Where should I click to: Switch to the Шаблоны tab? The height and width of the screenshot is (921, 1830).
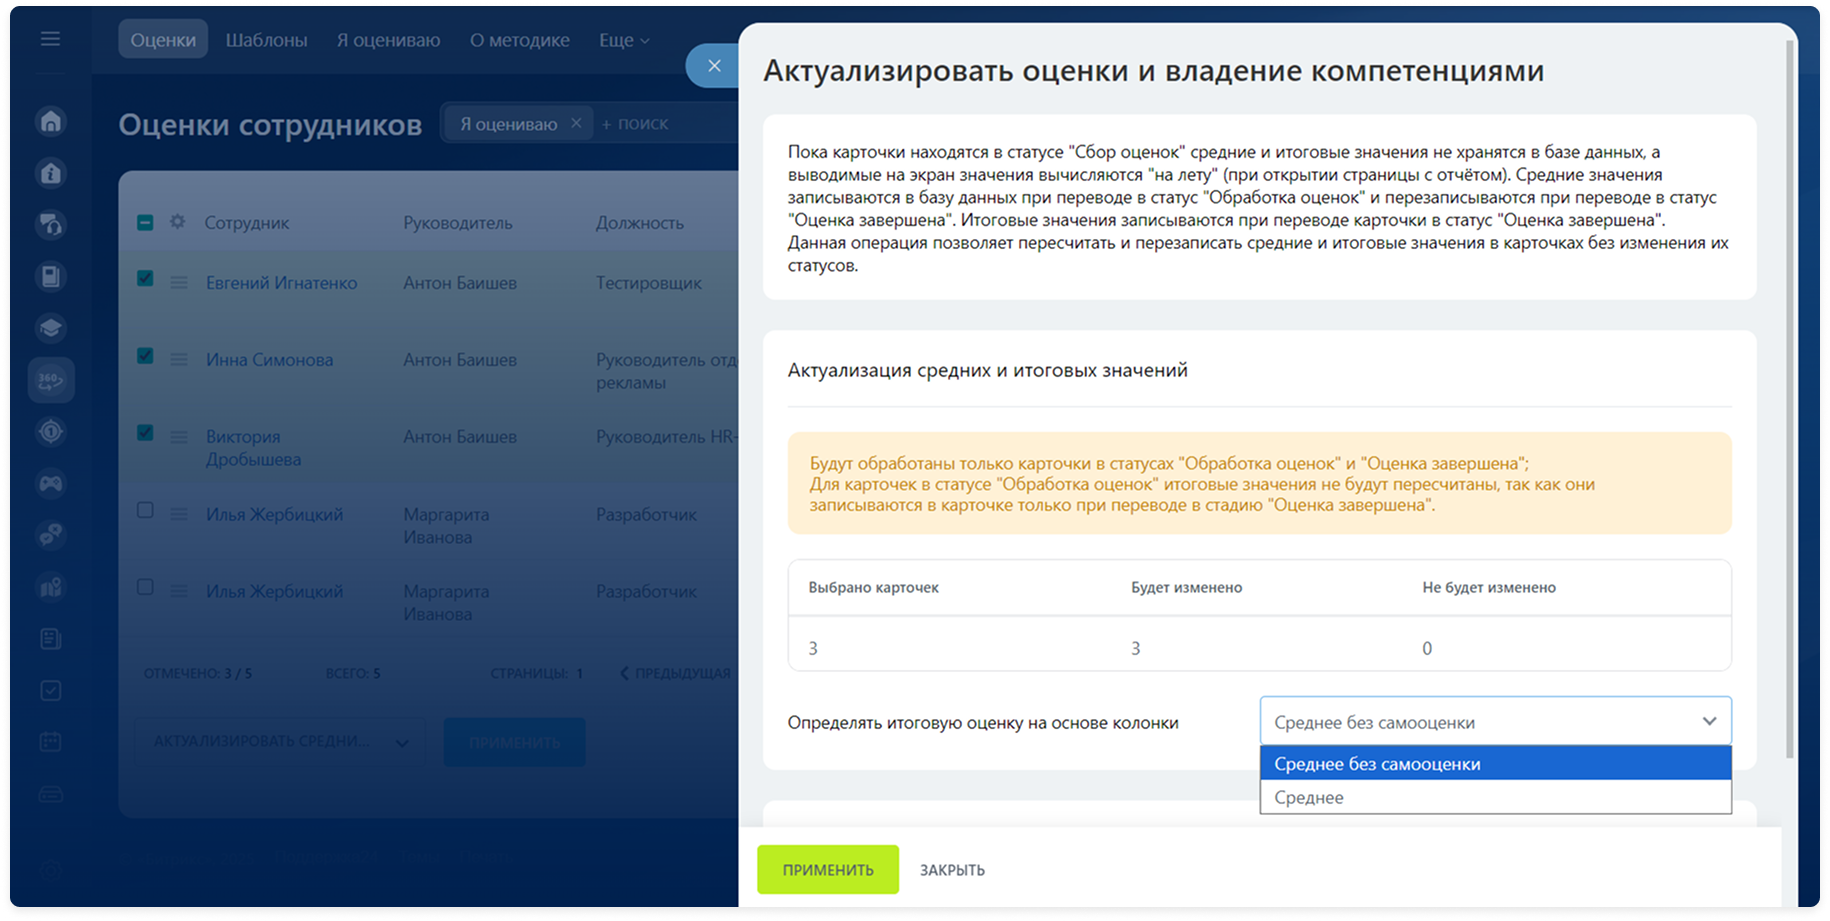[x=266, y=40]
